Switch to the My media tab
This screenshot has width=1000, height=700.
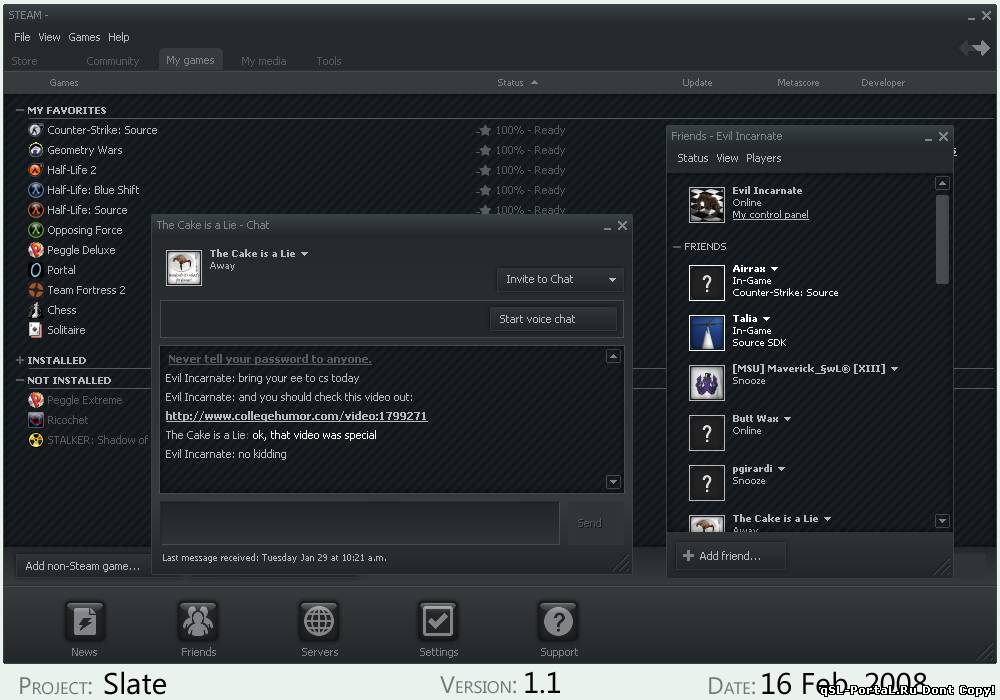[x=263, y=61]
